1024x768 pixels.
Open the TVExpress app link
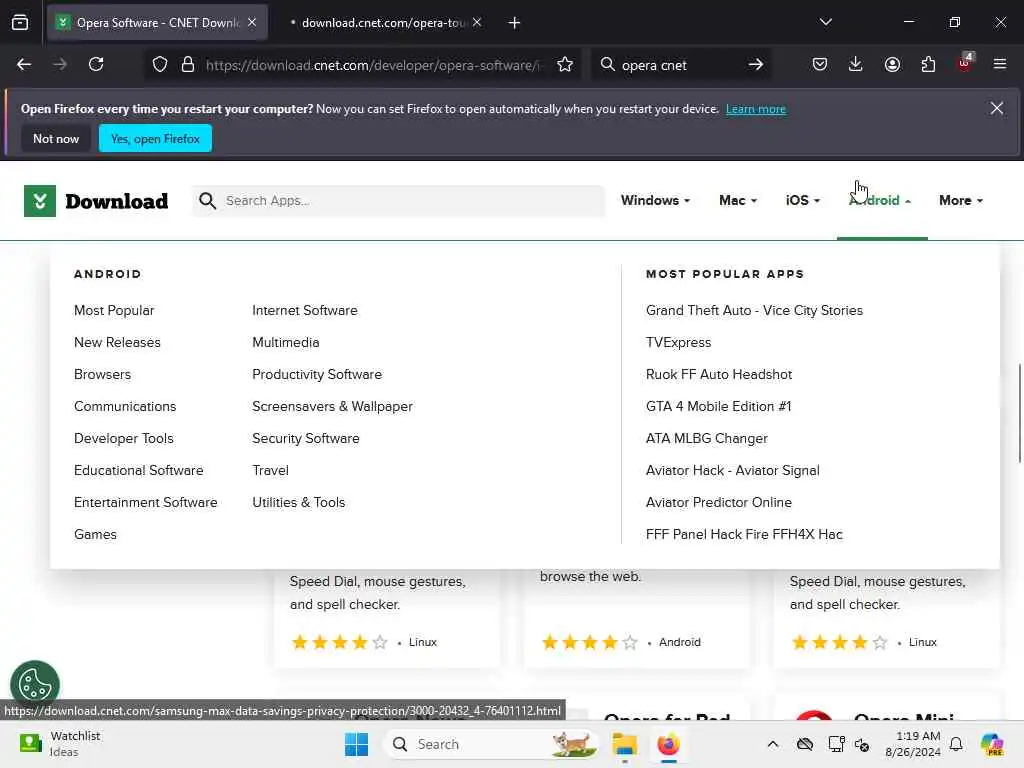pos(679,343)
